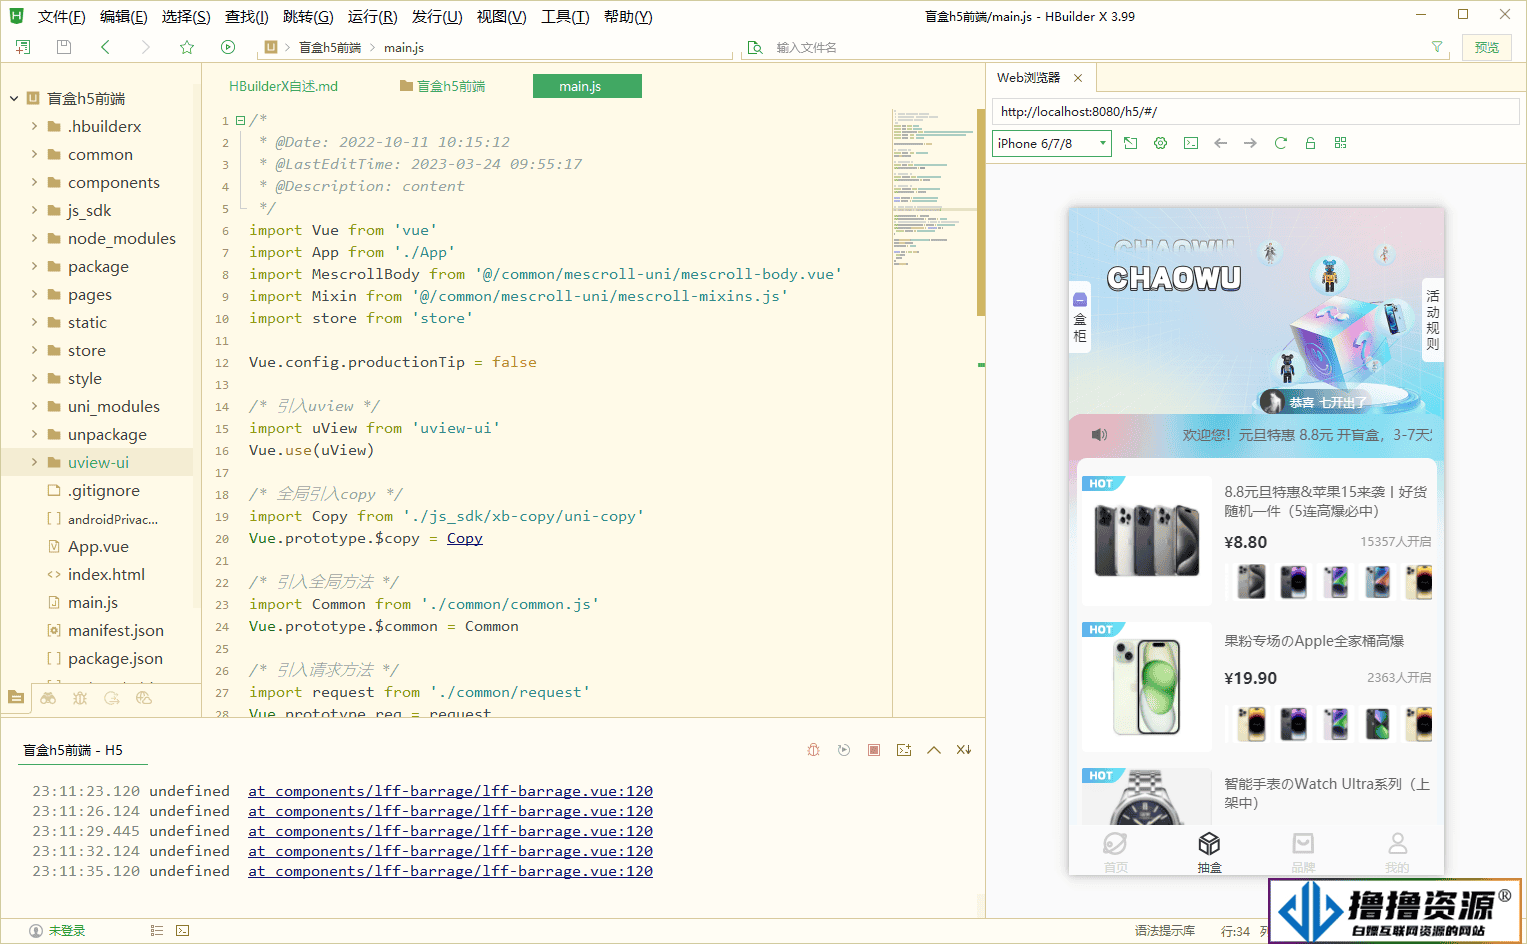Expand the components folder
Screen dimensions: 1527x944
pyautogui.click(x=34, y=182)
